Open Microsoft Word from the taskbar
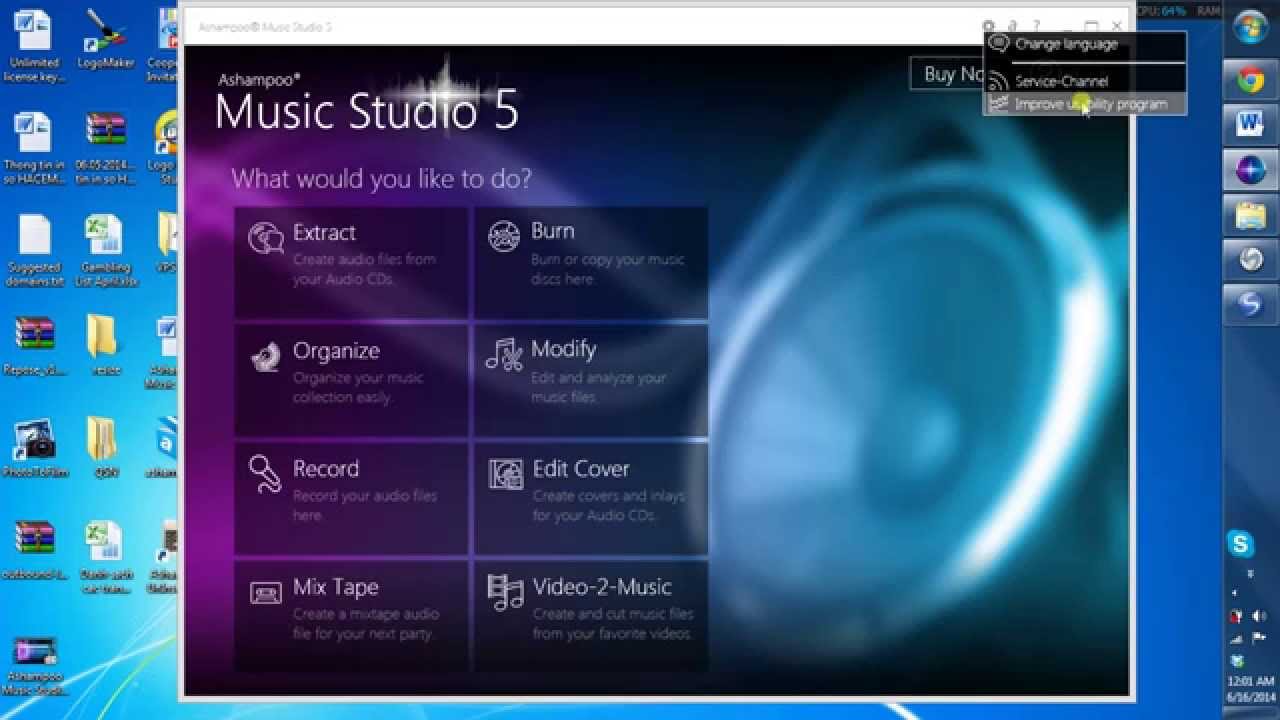Viewport: 1280px width, 720px height. tap(1250, 124)
